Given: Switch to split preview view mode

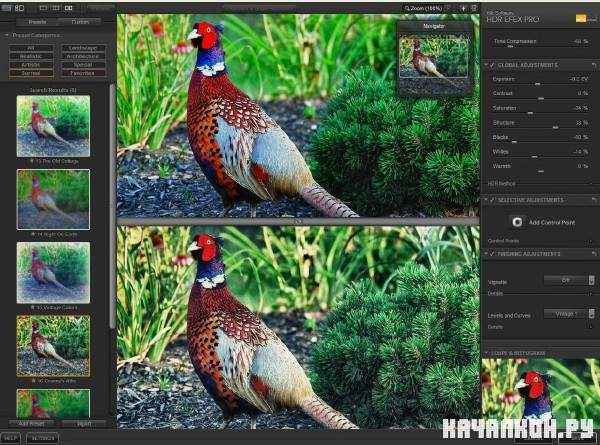Looking at the screenshot, I should pos(56,8).
